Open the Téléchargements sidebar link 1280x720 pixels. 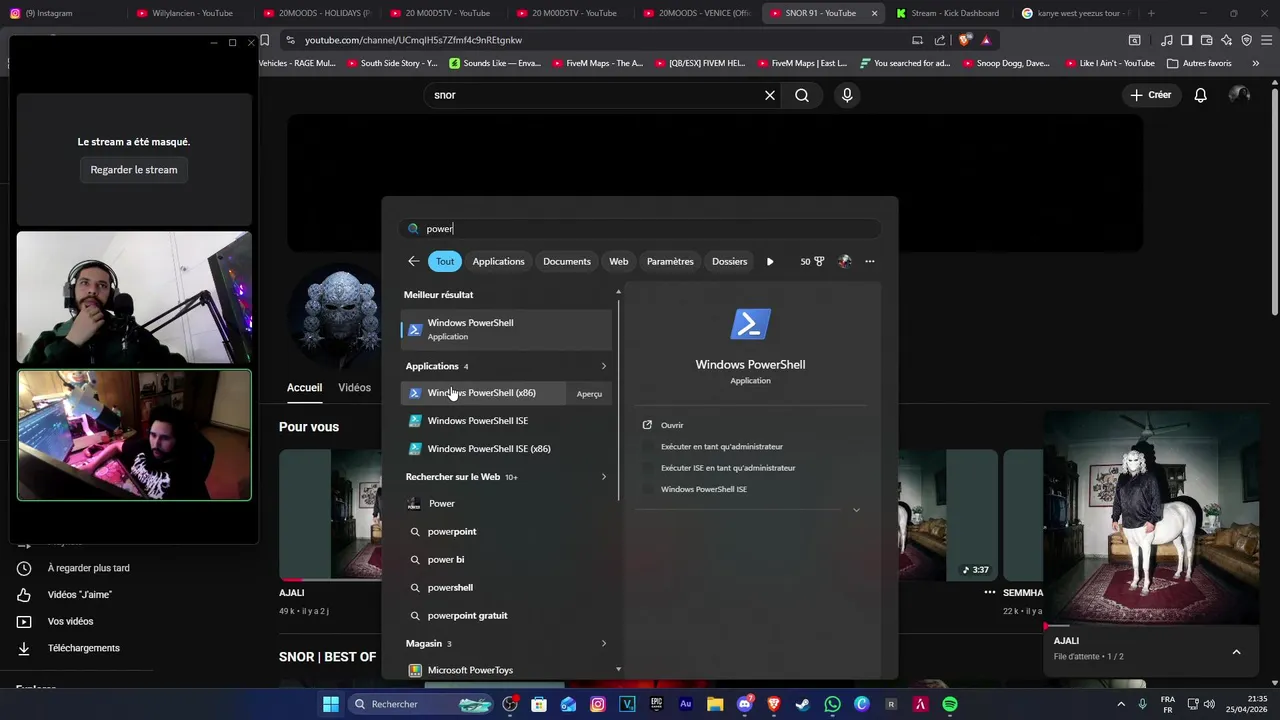tap(84, 648)
